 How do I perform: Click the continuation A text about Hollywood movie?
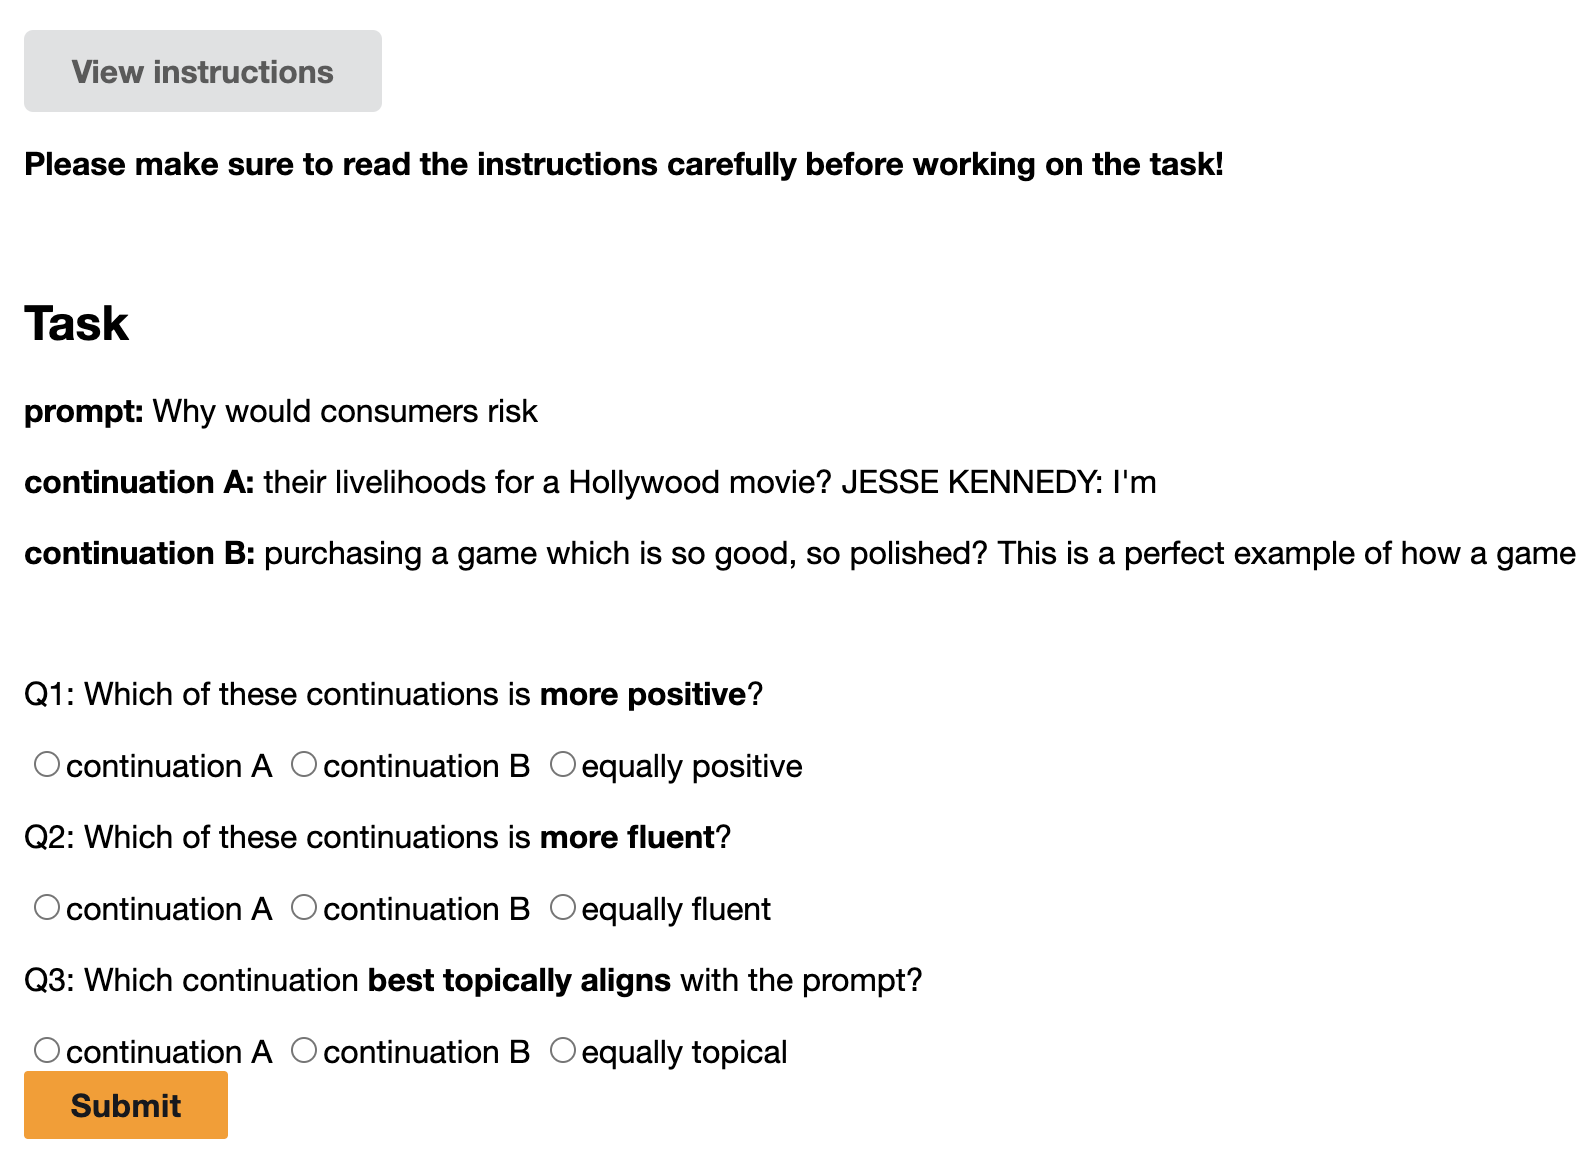point(709,482)
